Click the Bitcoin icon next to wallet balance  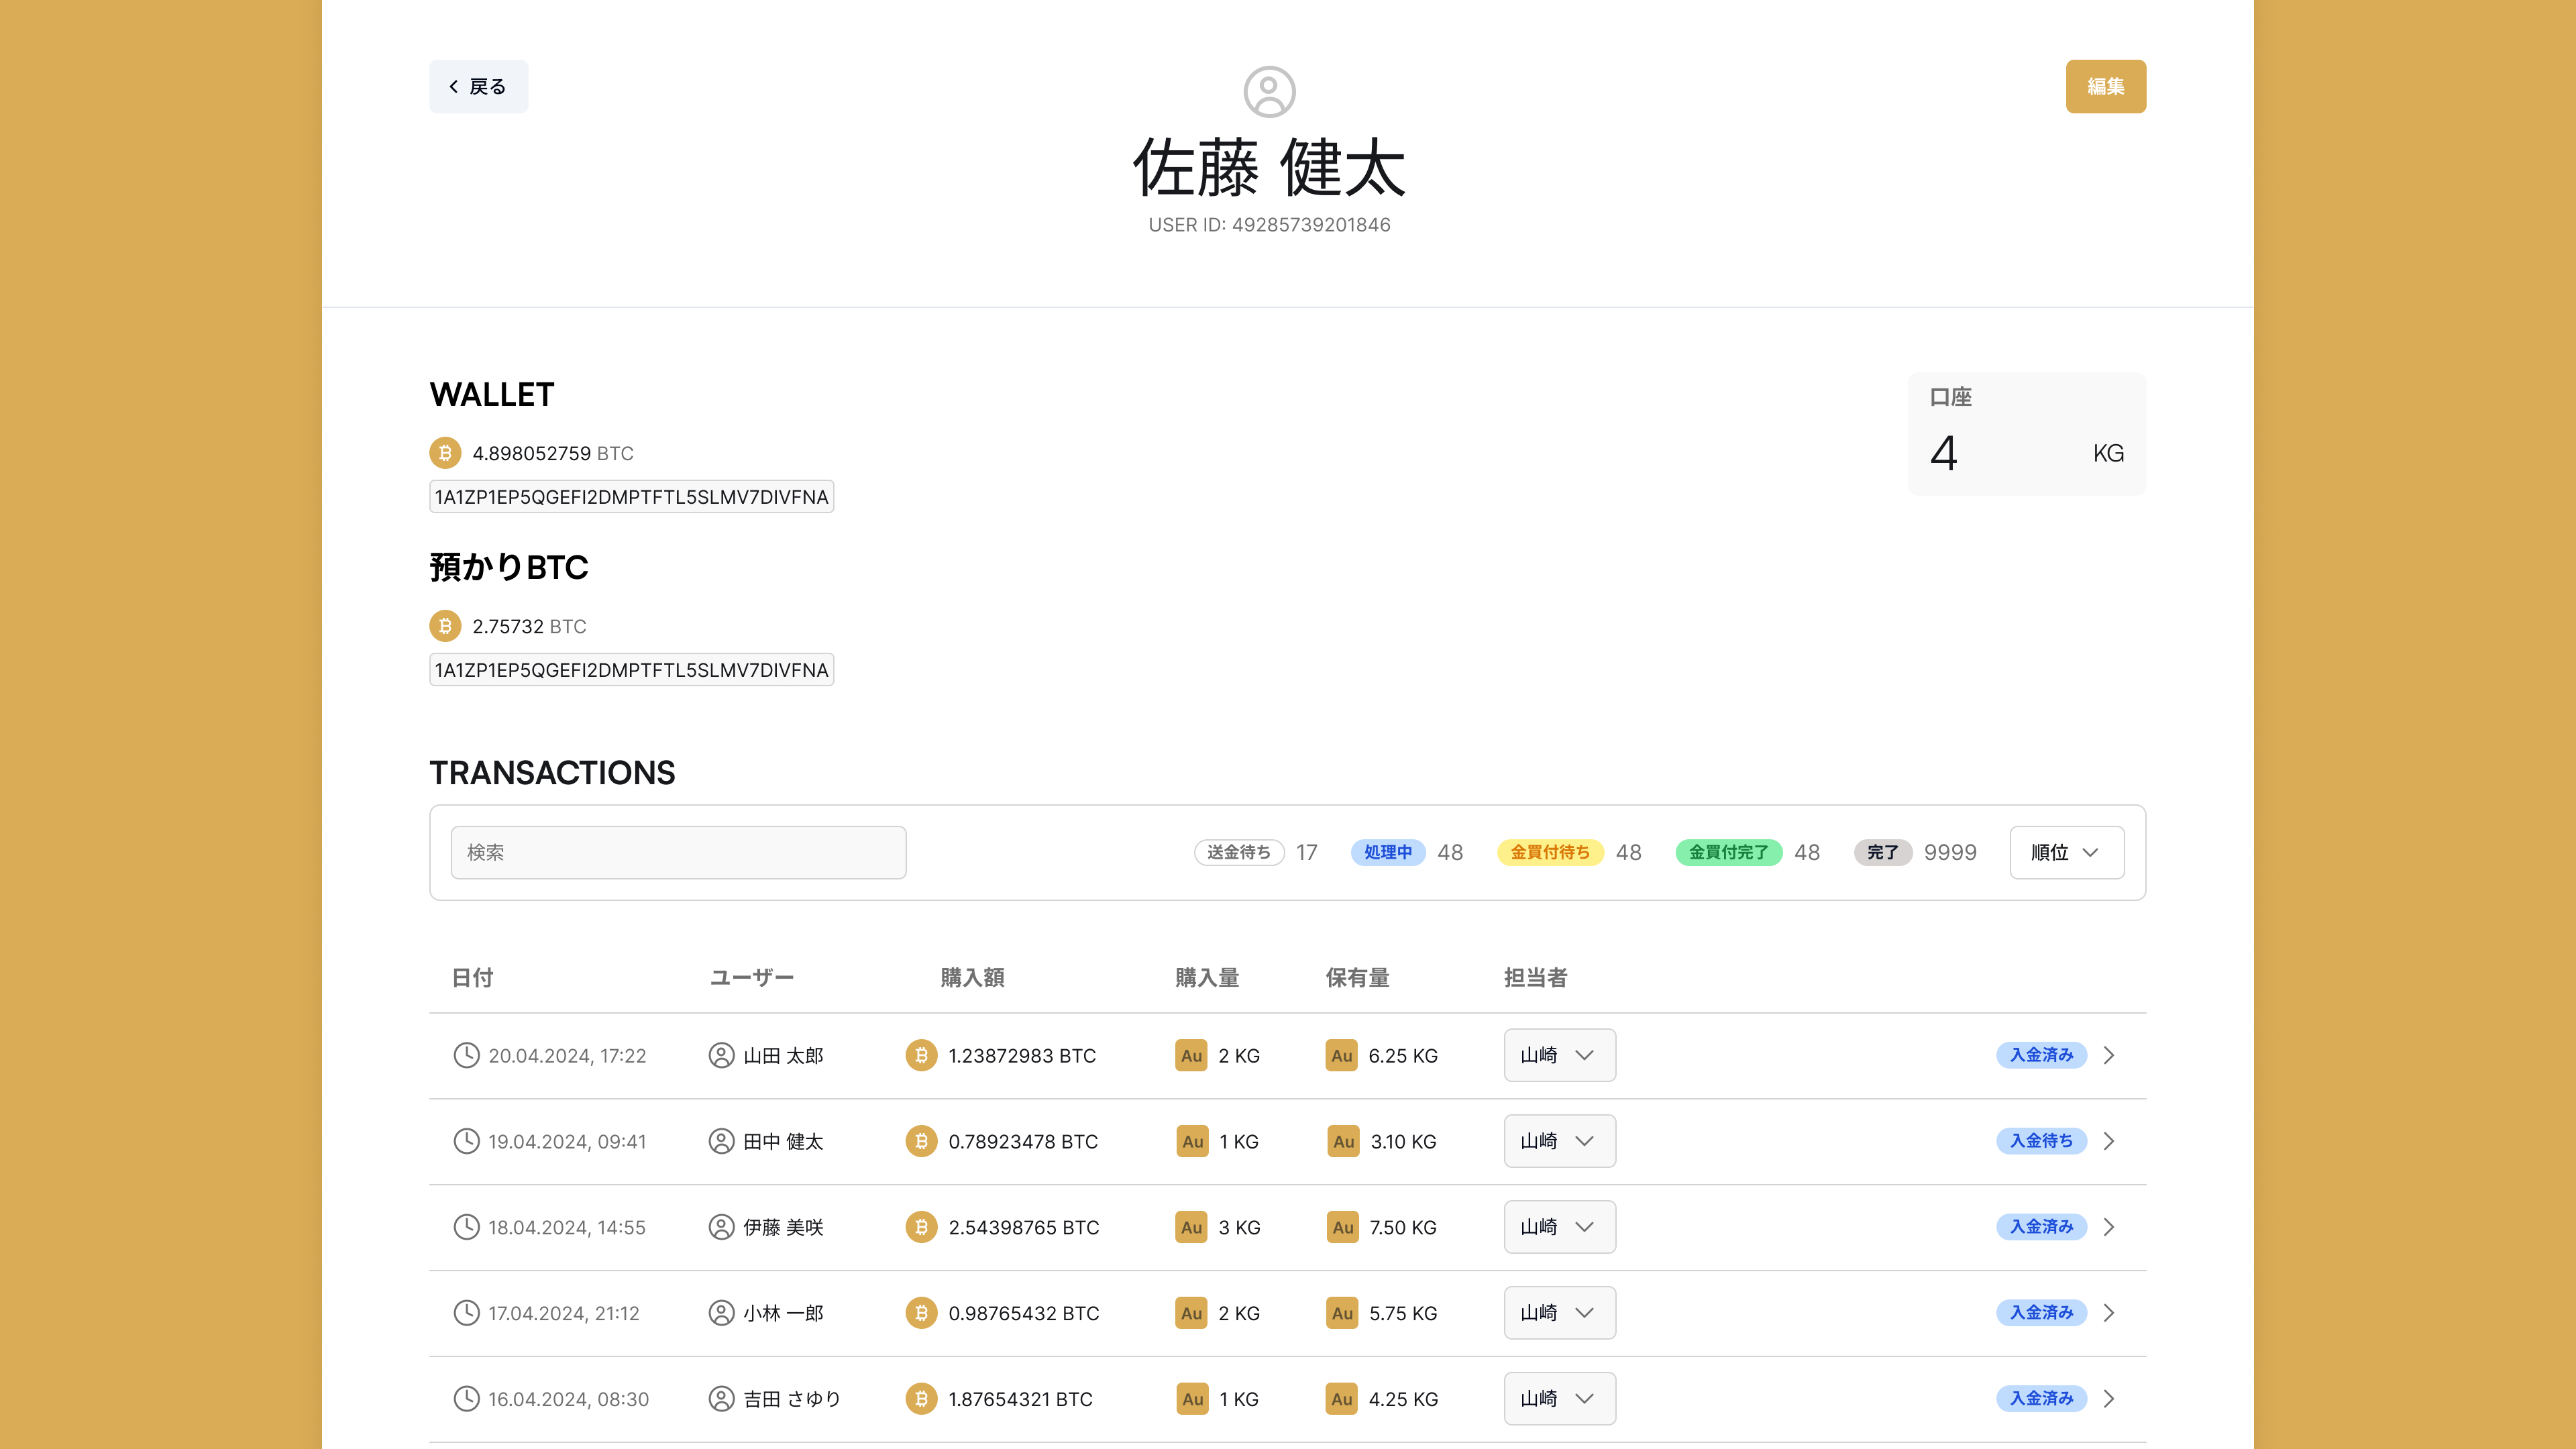click(444, 453)
